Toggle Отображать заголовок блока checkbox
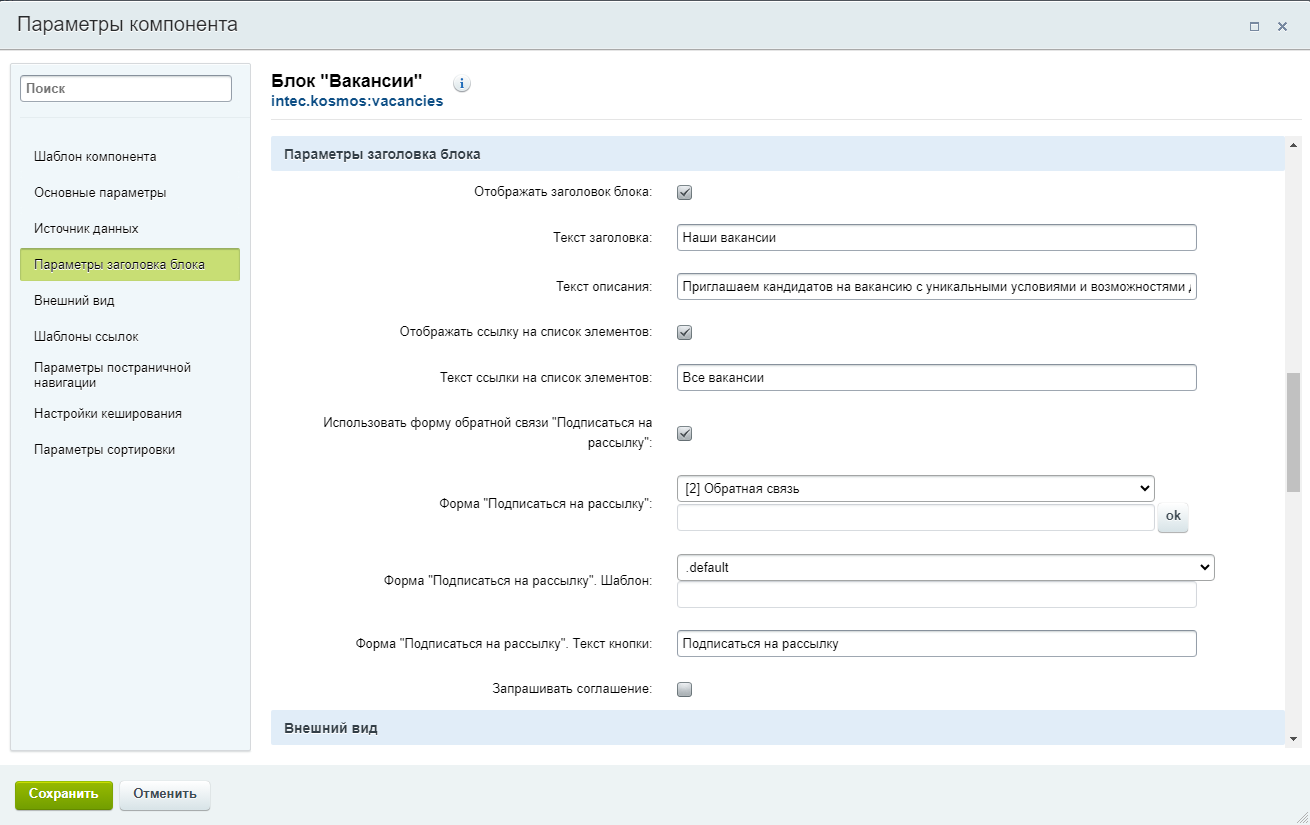Viewport: 1310px width, 825px height. [x=685, y=192]
